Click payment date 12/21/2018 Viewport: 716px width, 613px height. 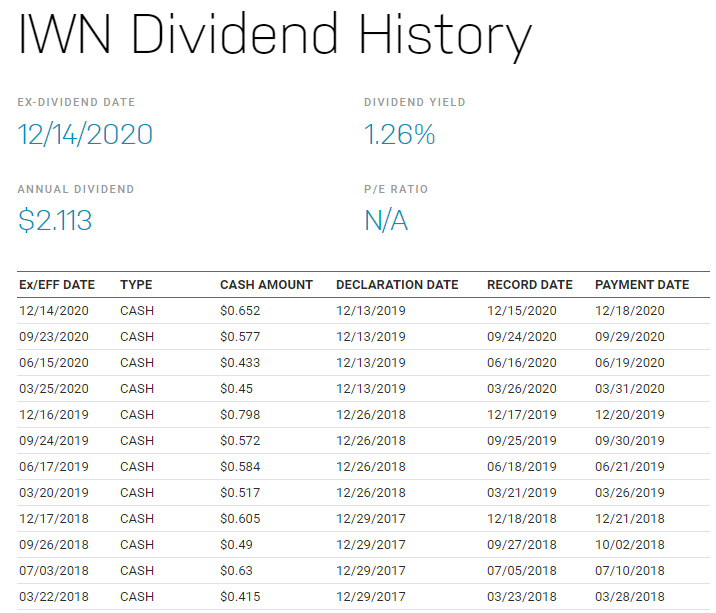(630, 519)
